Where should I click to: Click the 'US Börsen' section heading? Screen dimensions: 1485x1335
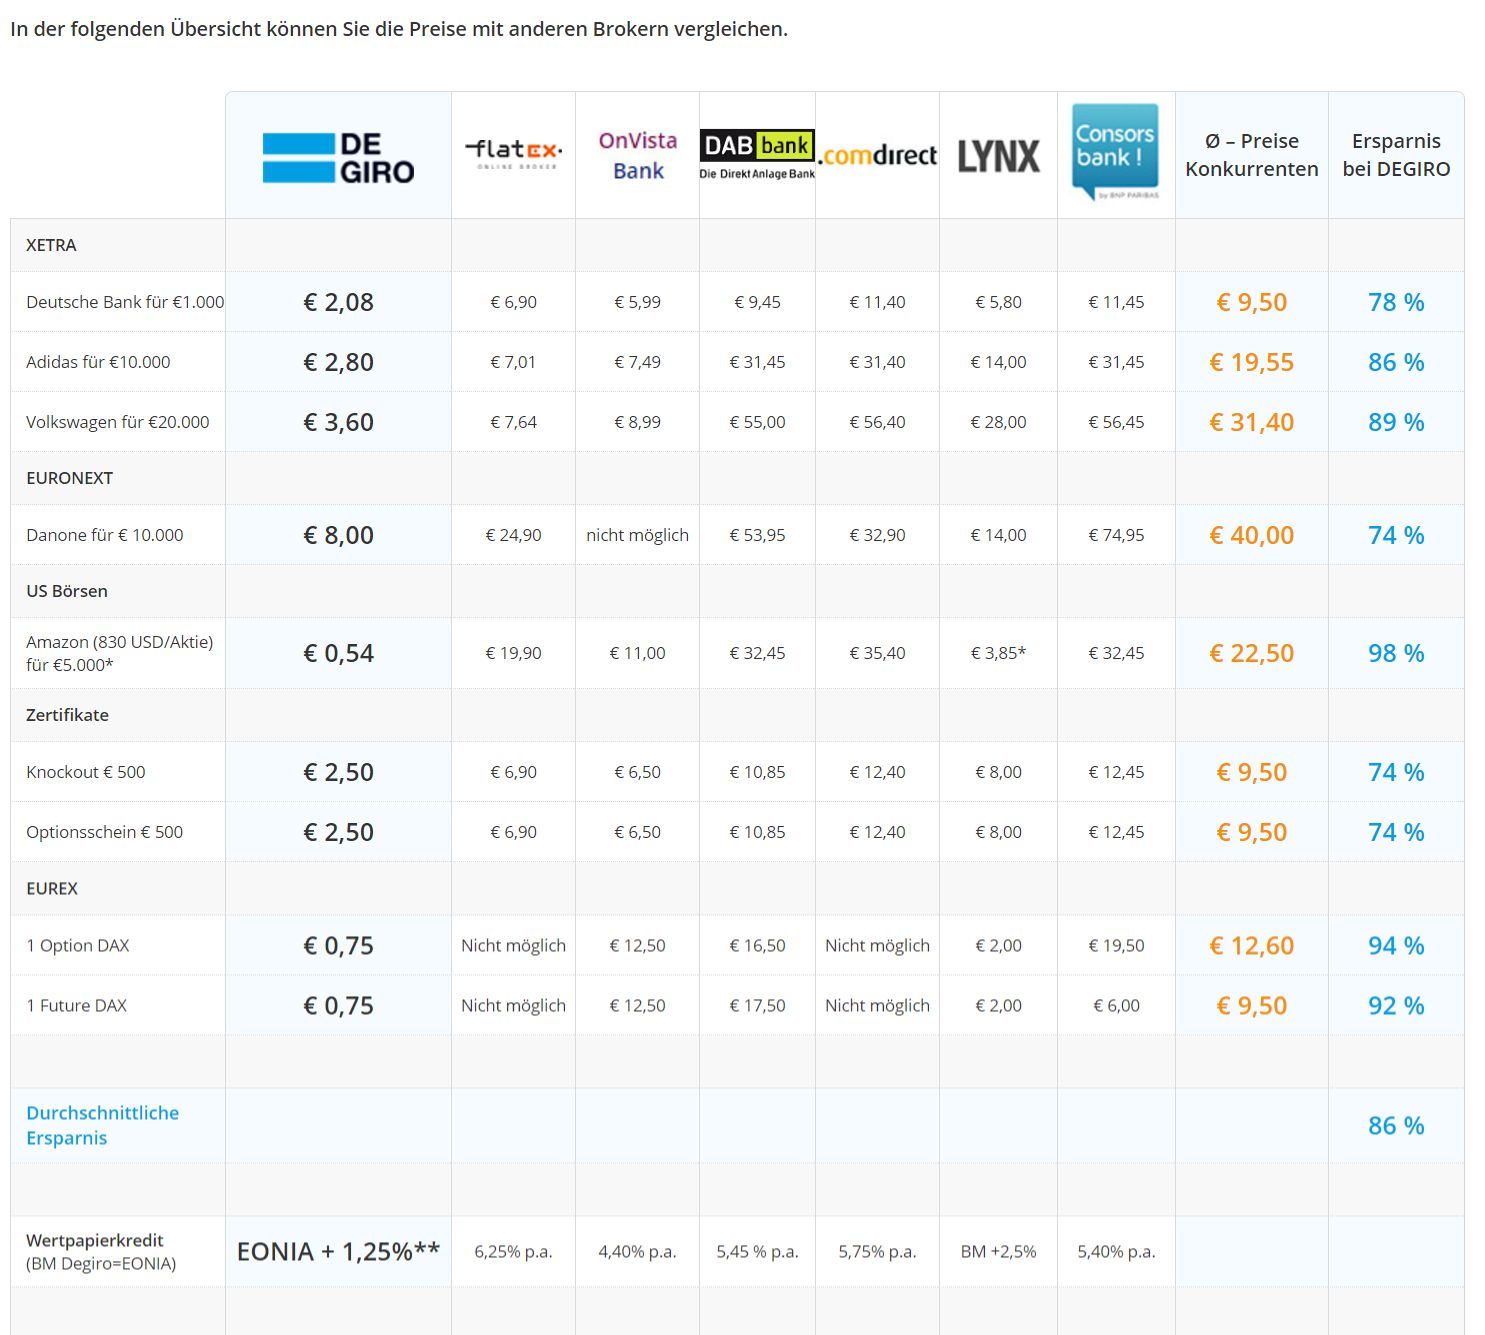click(x=67, y=591)
